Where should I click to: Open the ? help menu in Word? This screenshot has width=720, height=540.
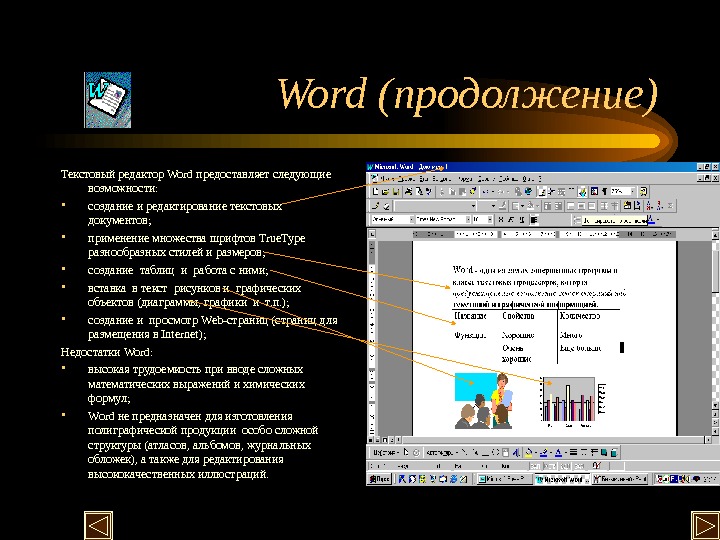(x=540, y=179)
